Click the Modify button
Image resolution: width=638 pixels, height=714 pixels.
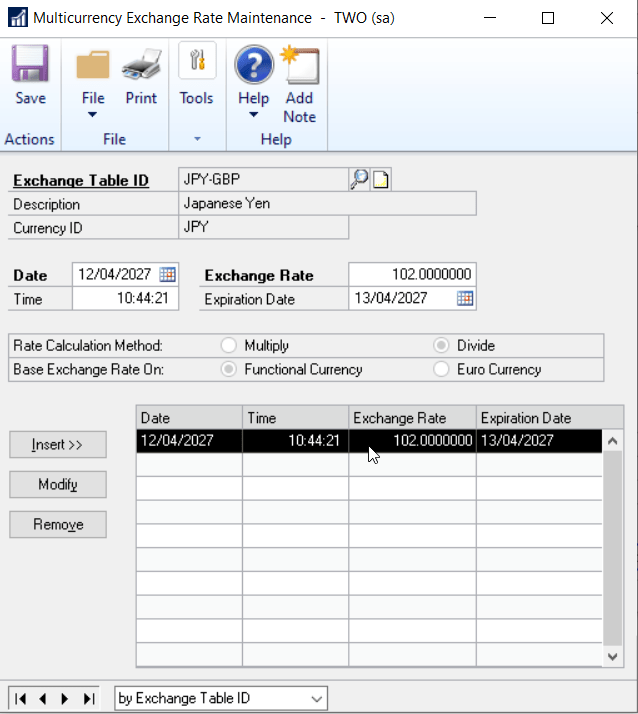tap(58, 485)
